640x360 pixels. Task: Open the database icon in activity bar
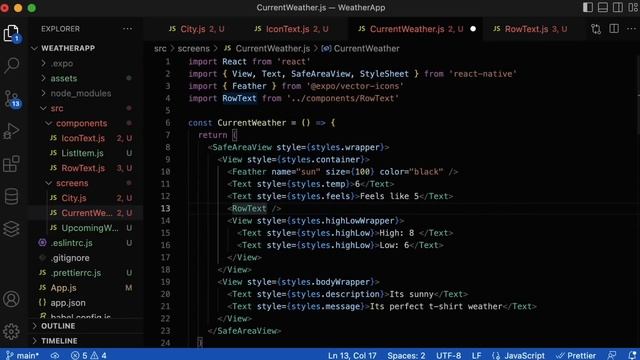(x=11, y=196)
